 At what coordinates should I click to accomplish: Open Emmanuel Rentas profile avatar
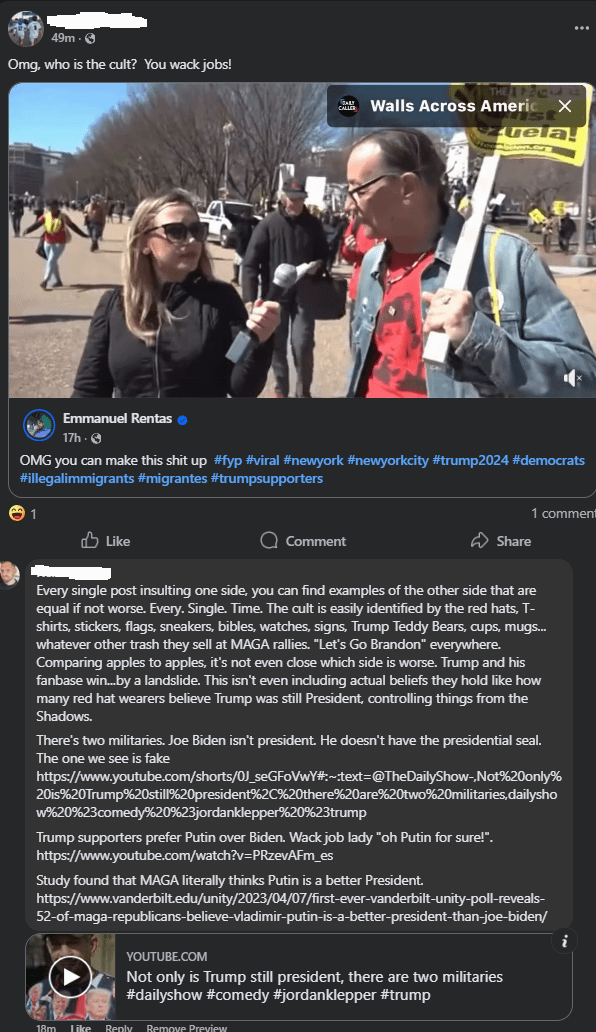[39, 425]
